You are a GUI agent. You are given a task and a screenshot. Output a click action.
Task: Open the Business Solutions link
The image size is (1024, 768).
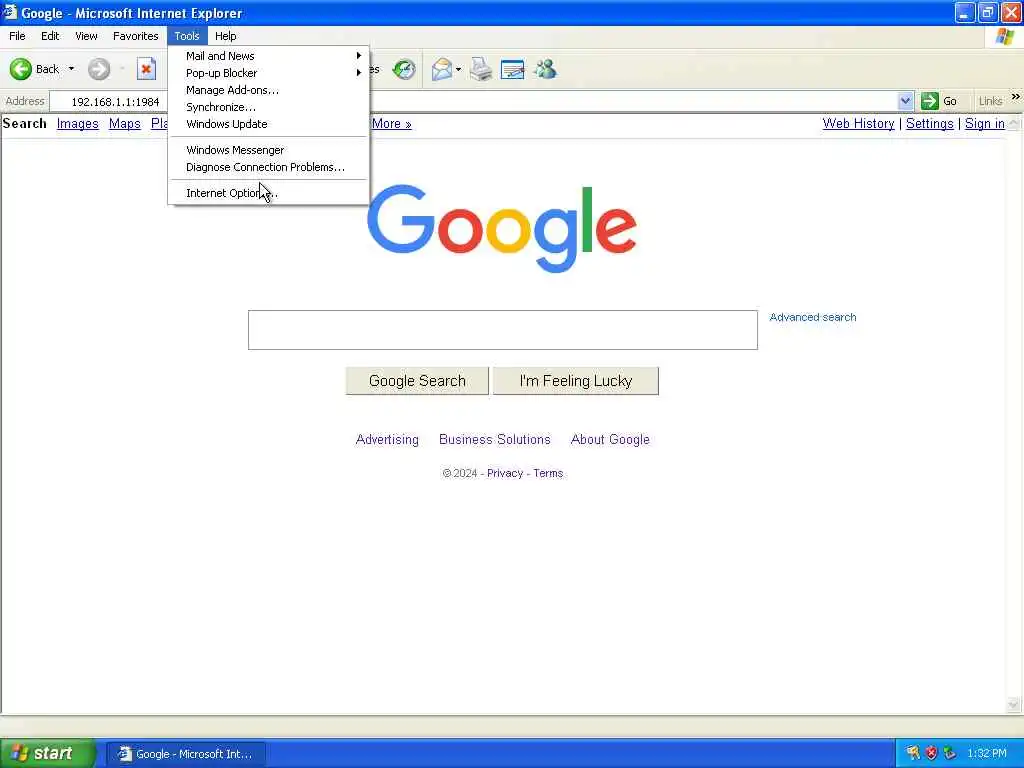tap(495, 440)
